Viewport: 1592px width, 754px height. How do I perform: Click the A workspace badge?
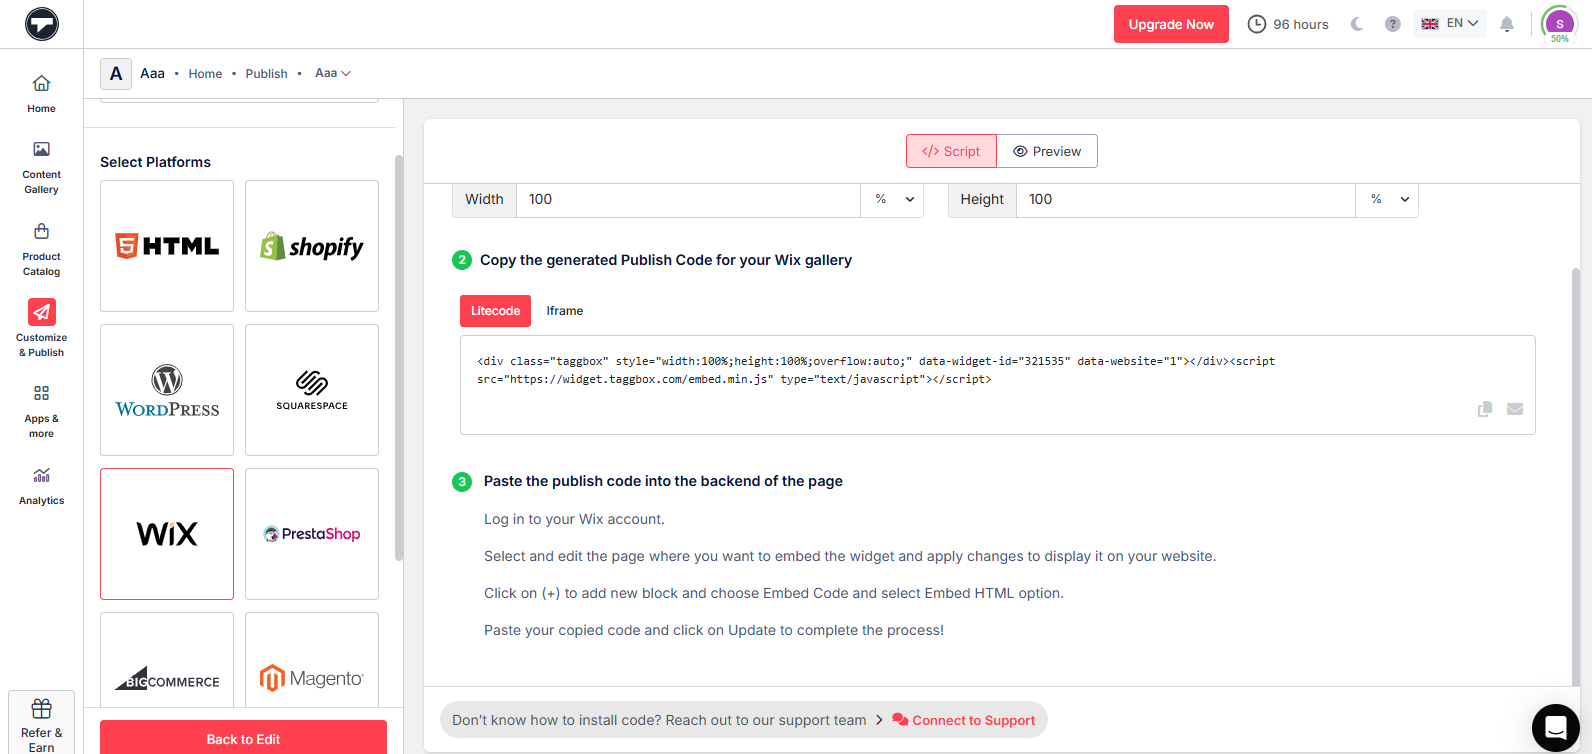point(116,74)
